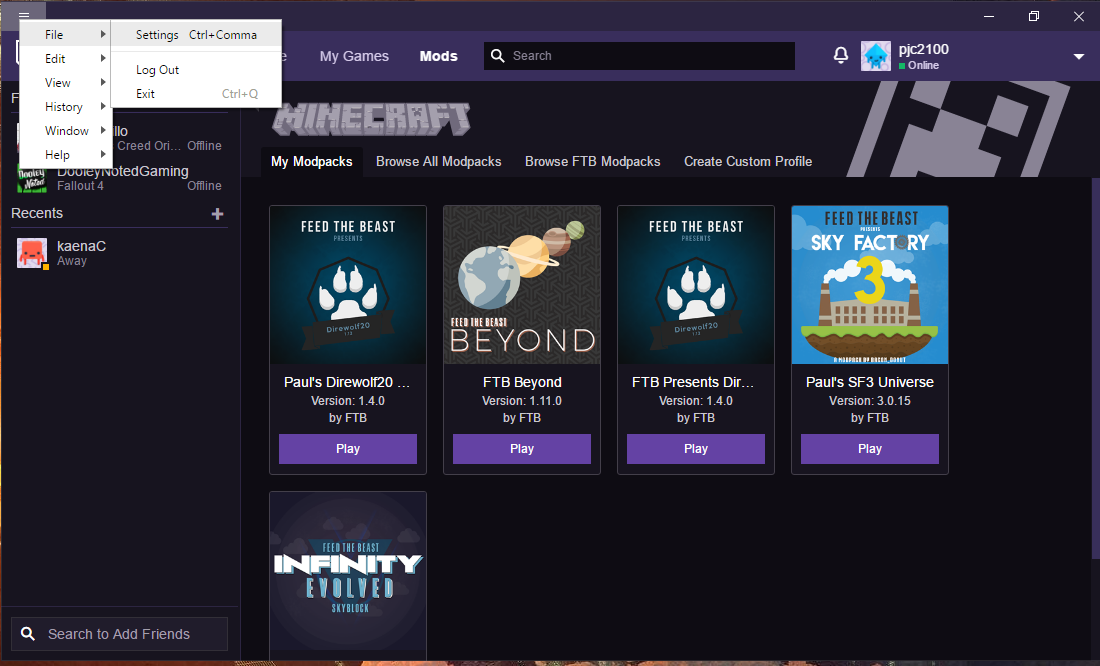Image resolution: width=1100 pixels, height=666 pixels.
Task: Click the plus icon beside Recents
Action: click(218, 214)
